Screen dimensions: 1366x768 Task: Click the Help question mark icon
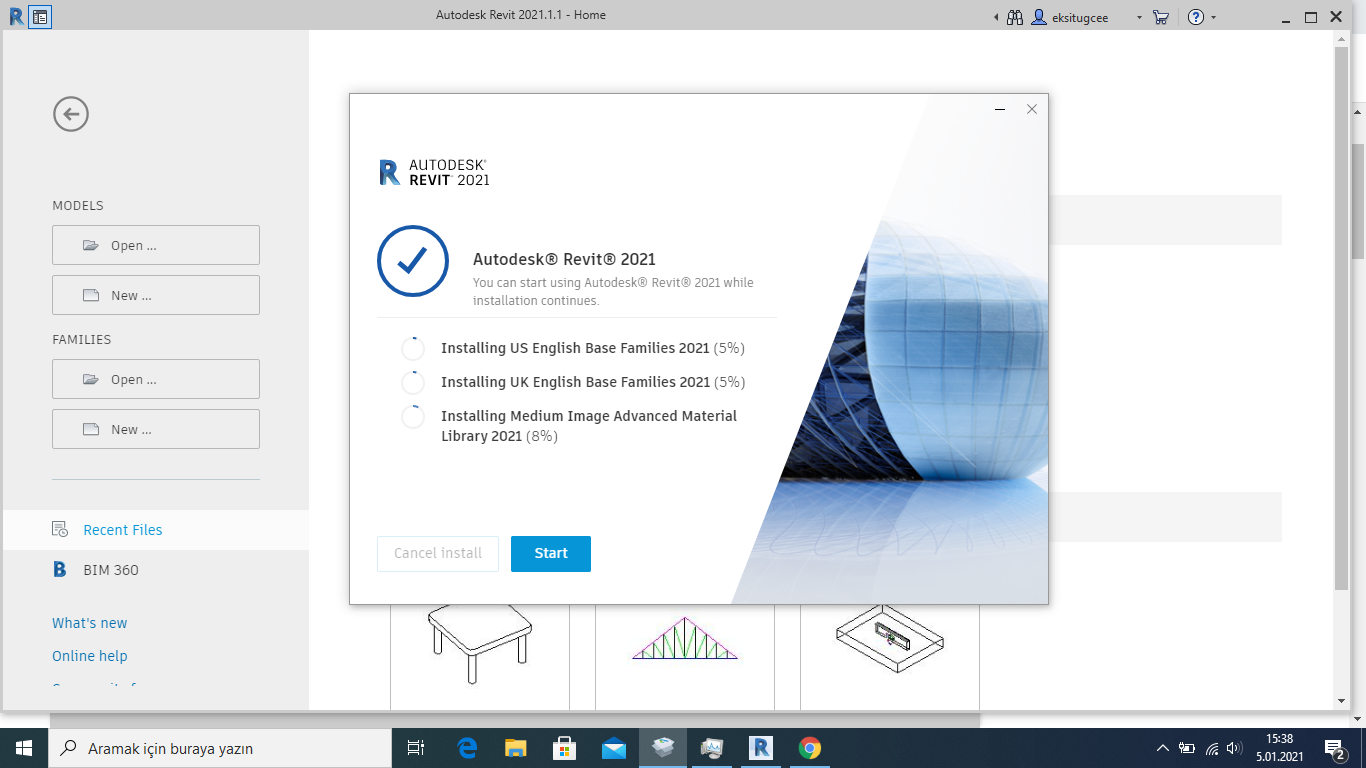point(1196,17)
